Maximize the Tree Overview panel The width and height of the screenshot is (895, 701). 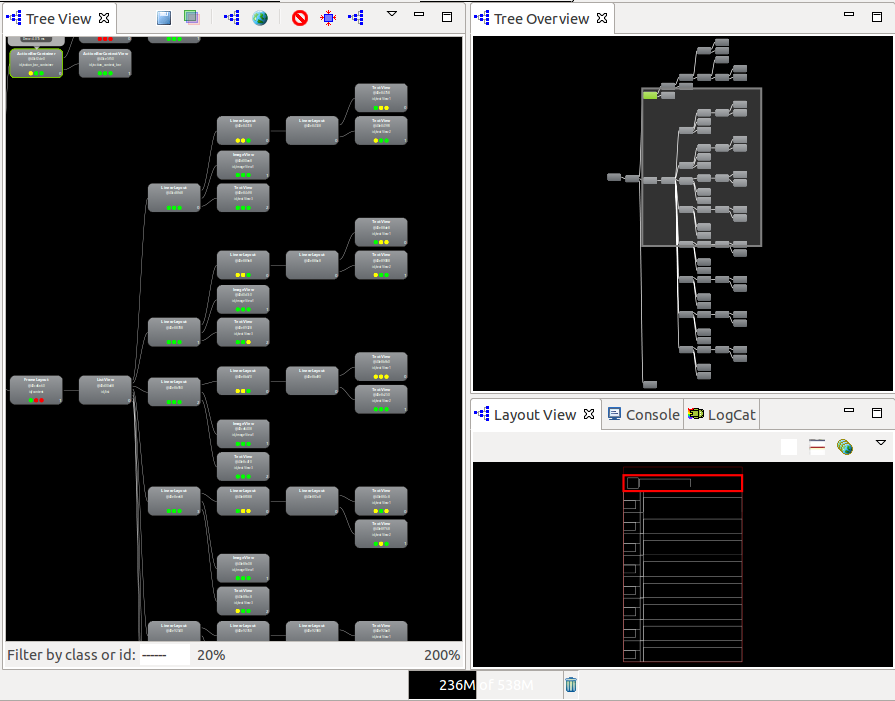[877, 17]
